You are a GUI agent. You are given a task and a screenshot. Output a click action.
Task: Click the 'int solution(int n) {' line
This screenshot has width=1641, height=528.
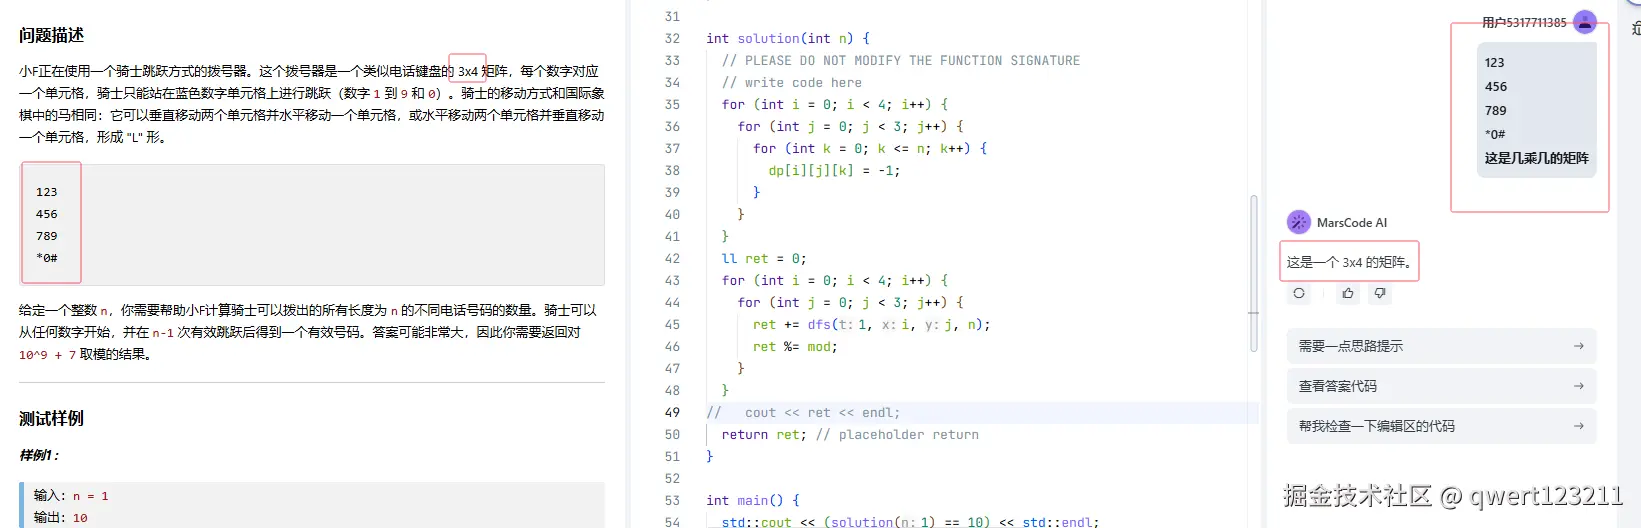[788, 38]
